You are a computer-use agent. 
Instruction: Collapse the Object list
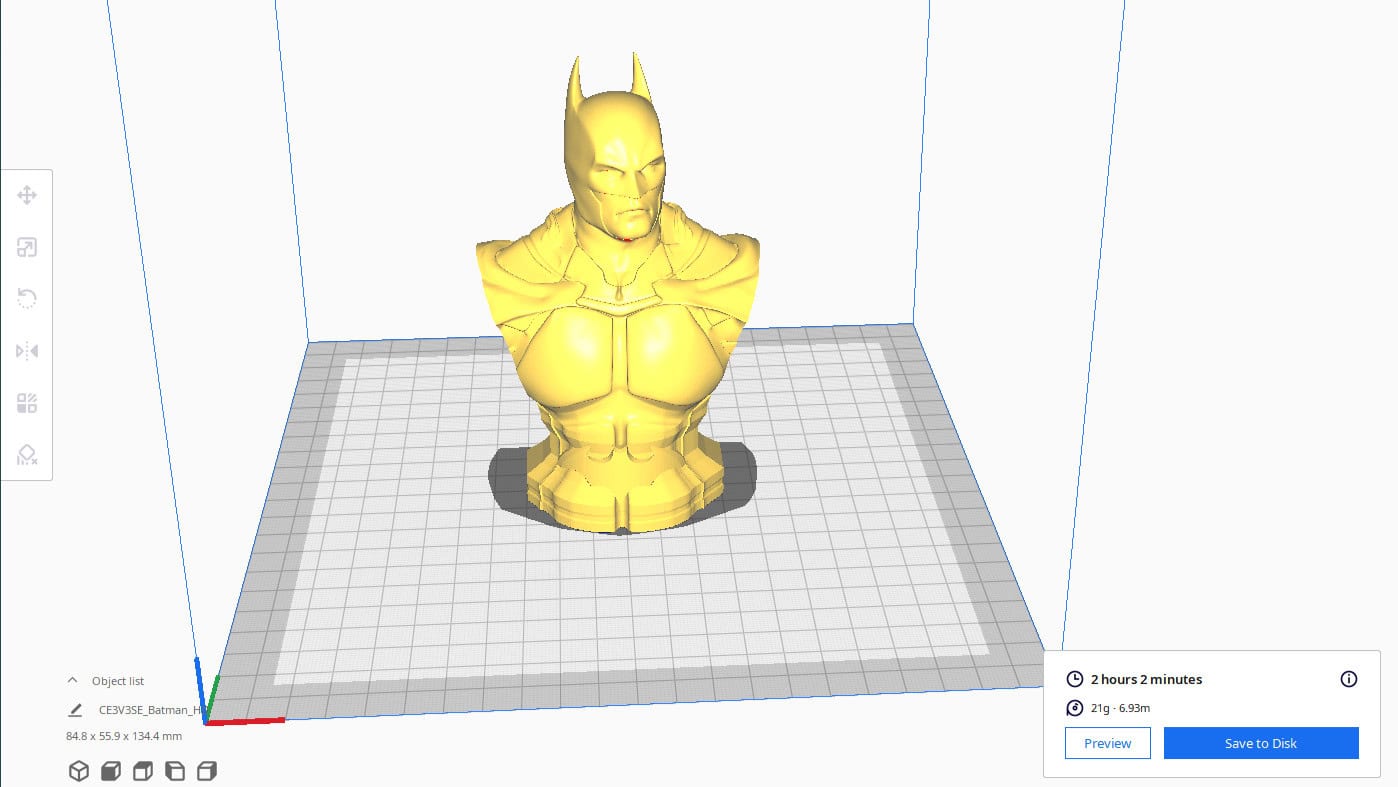(72, 680)
